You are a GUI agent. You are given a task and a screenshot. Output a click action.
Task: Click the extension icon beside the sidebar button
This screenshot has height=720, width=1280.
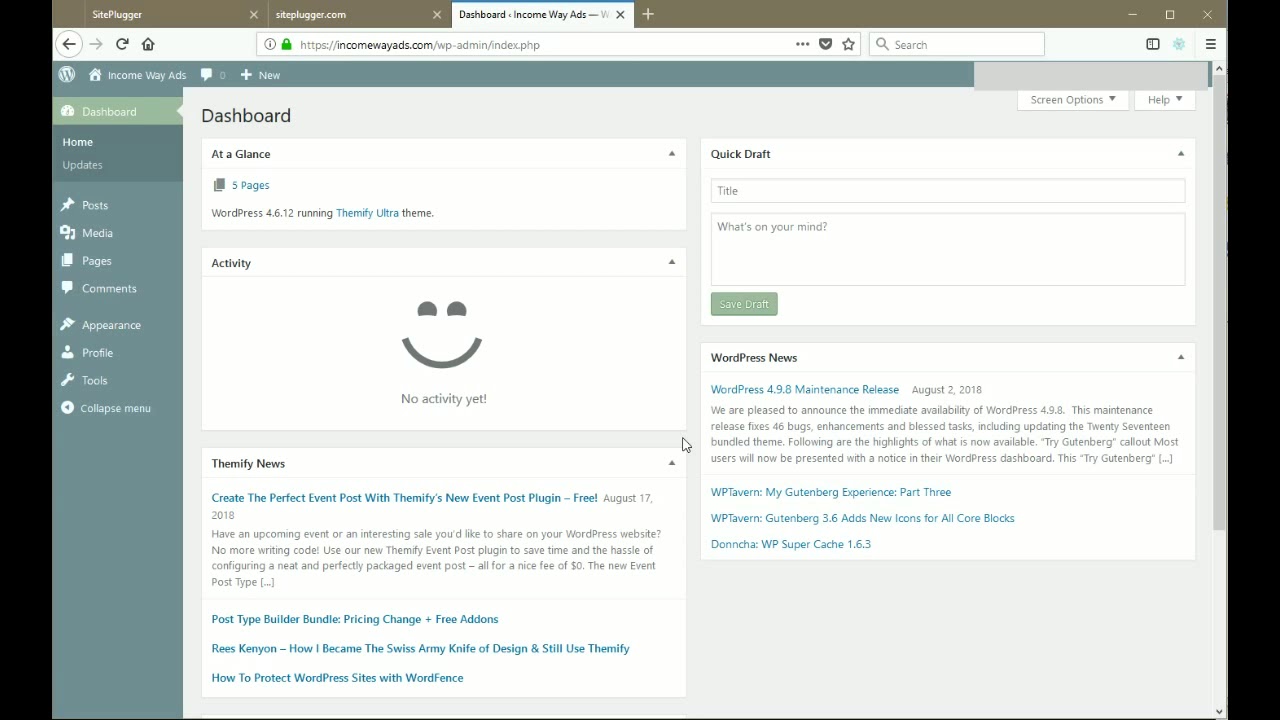(1179, 44)
